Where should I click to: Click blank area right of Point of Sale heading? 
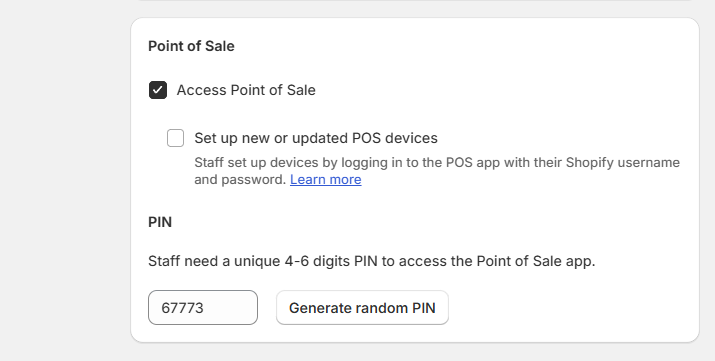point(456,46)
